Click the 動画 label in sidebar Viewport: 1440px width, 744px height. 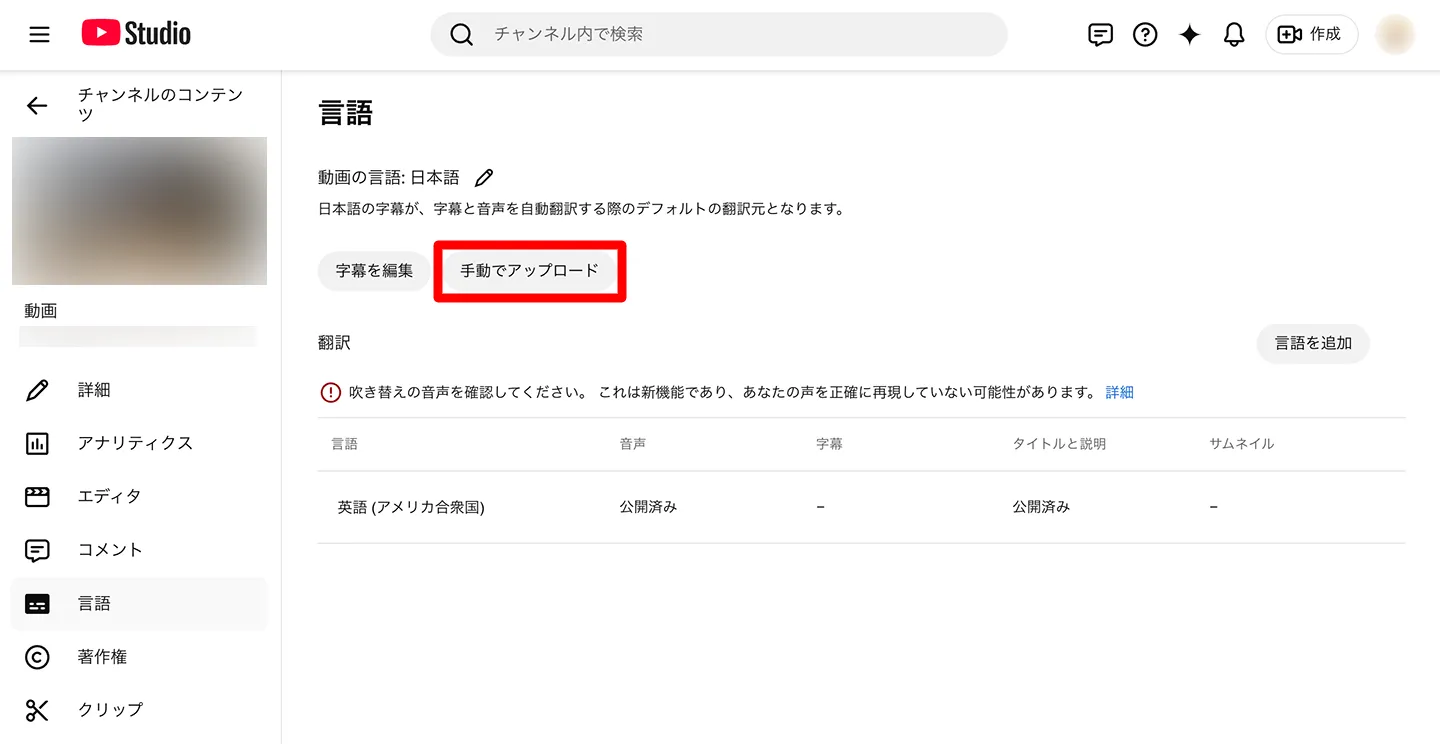[x=41, y=311]
